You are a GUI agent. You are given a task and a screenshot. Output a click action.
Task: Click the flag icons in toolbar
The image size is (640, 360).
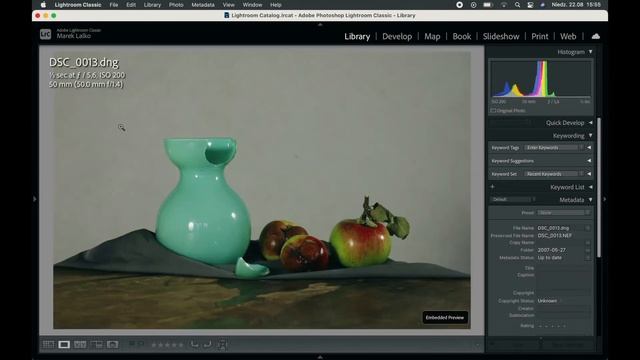pos(136,344)
